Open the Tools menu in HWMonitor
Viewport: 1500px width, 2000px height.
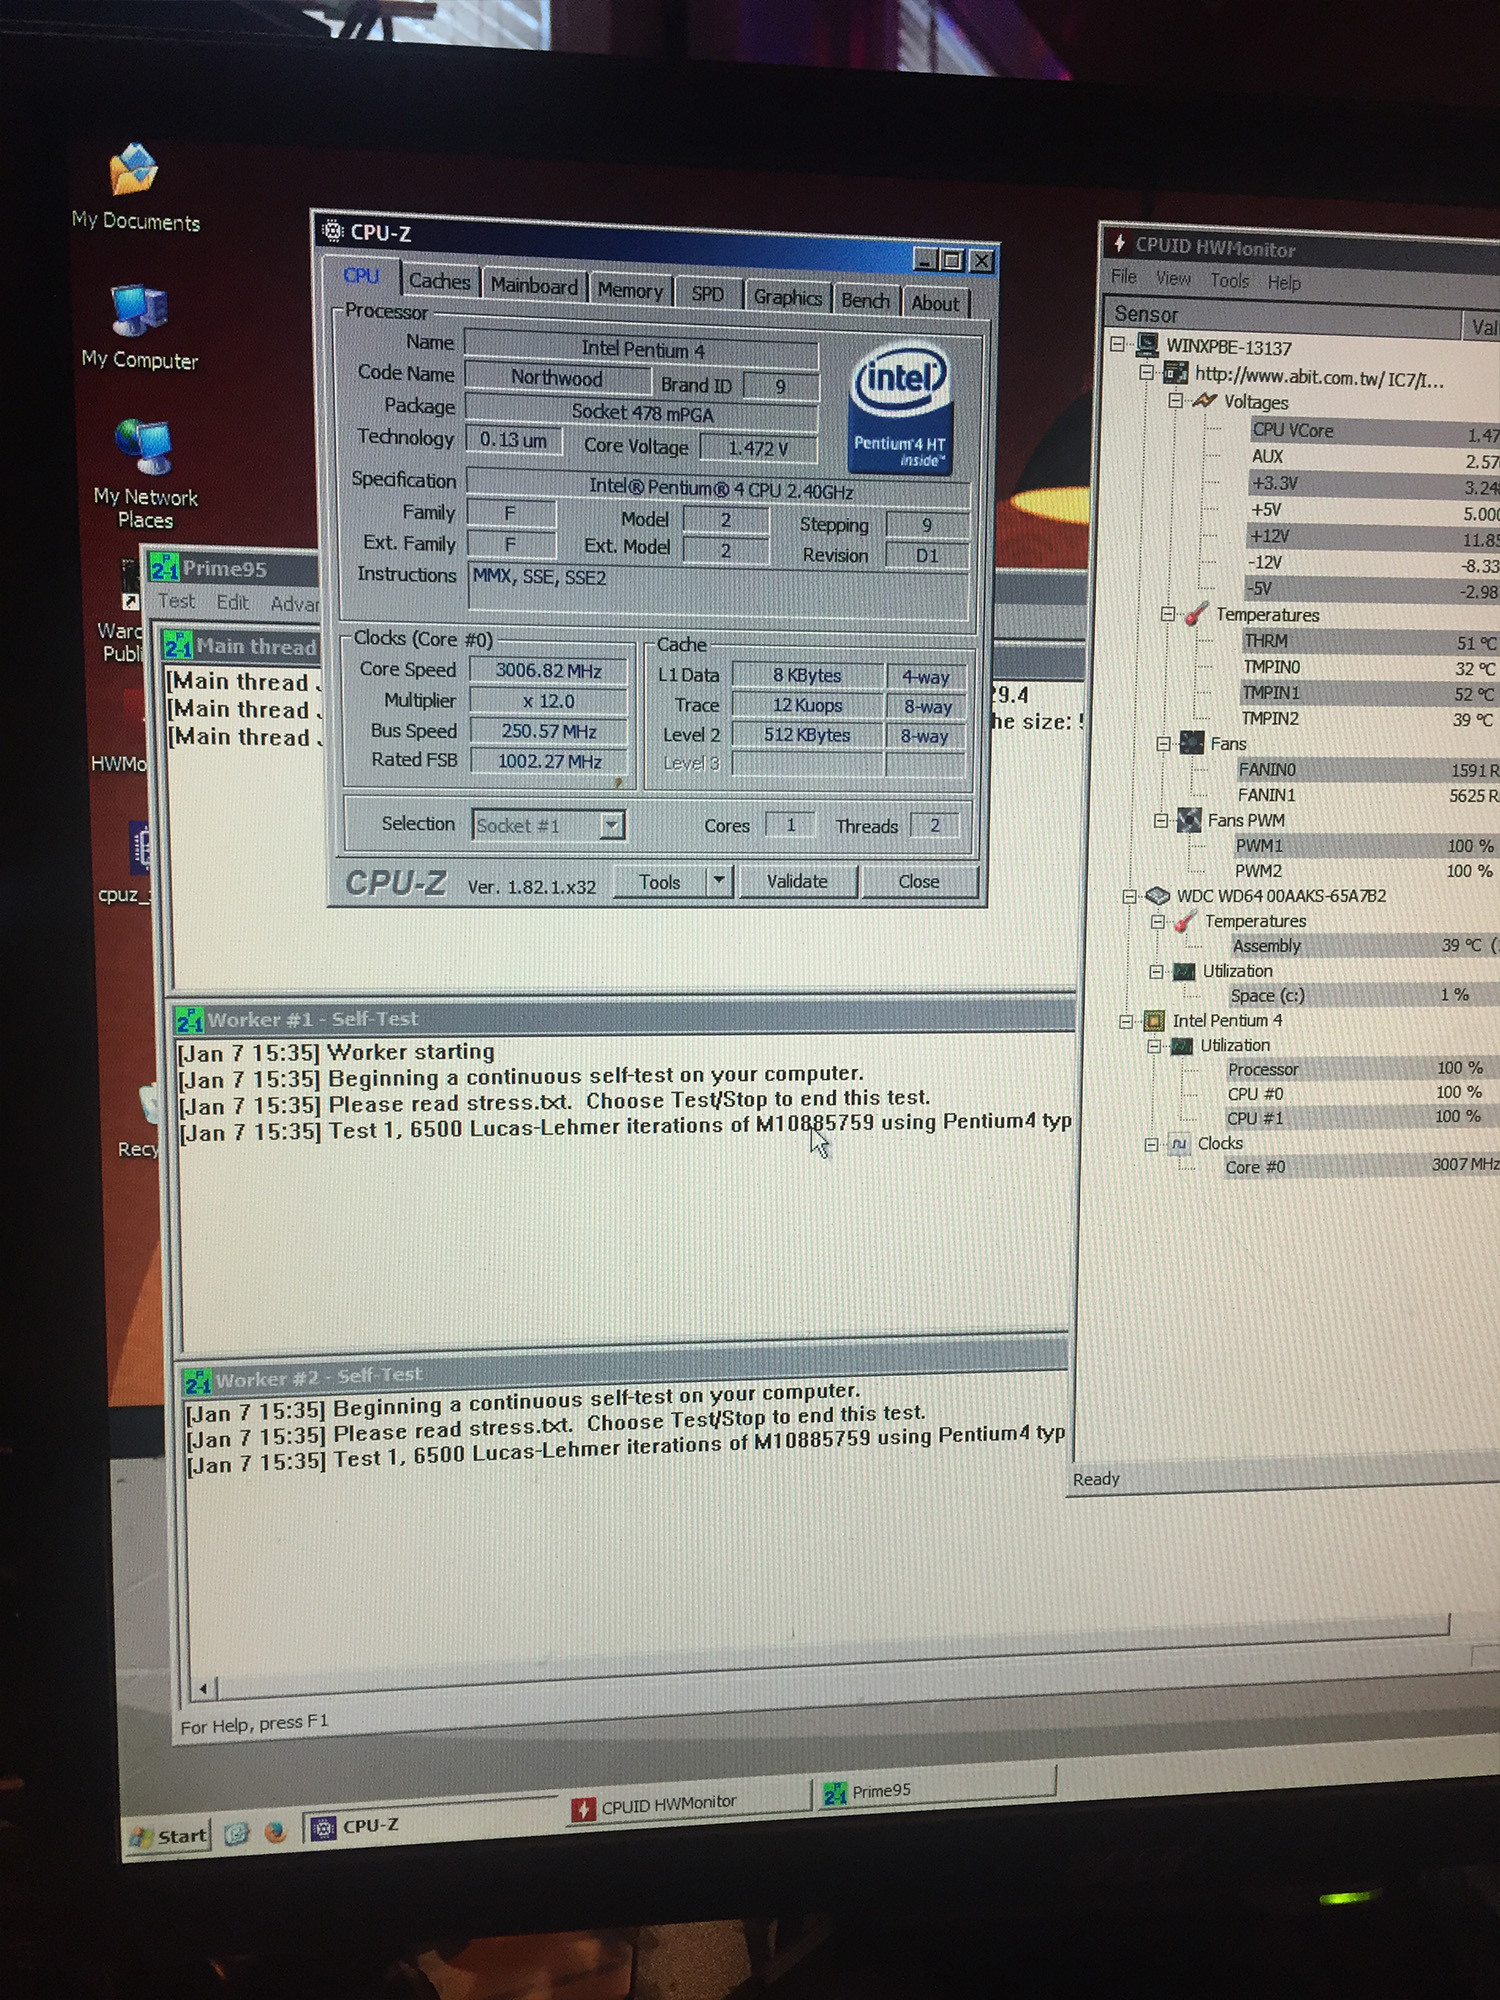pyautogui.click(x=1229, y=280)
